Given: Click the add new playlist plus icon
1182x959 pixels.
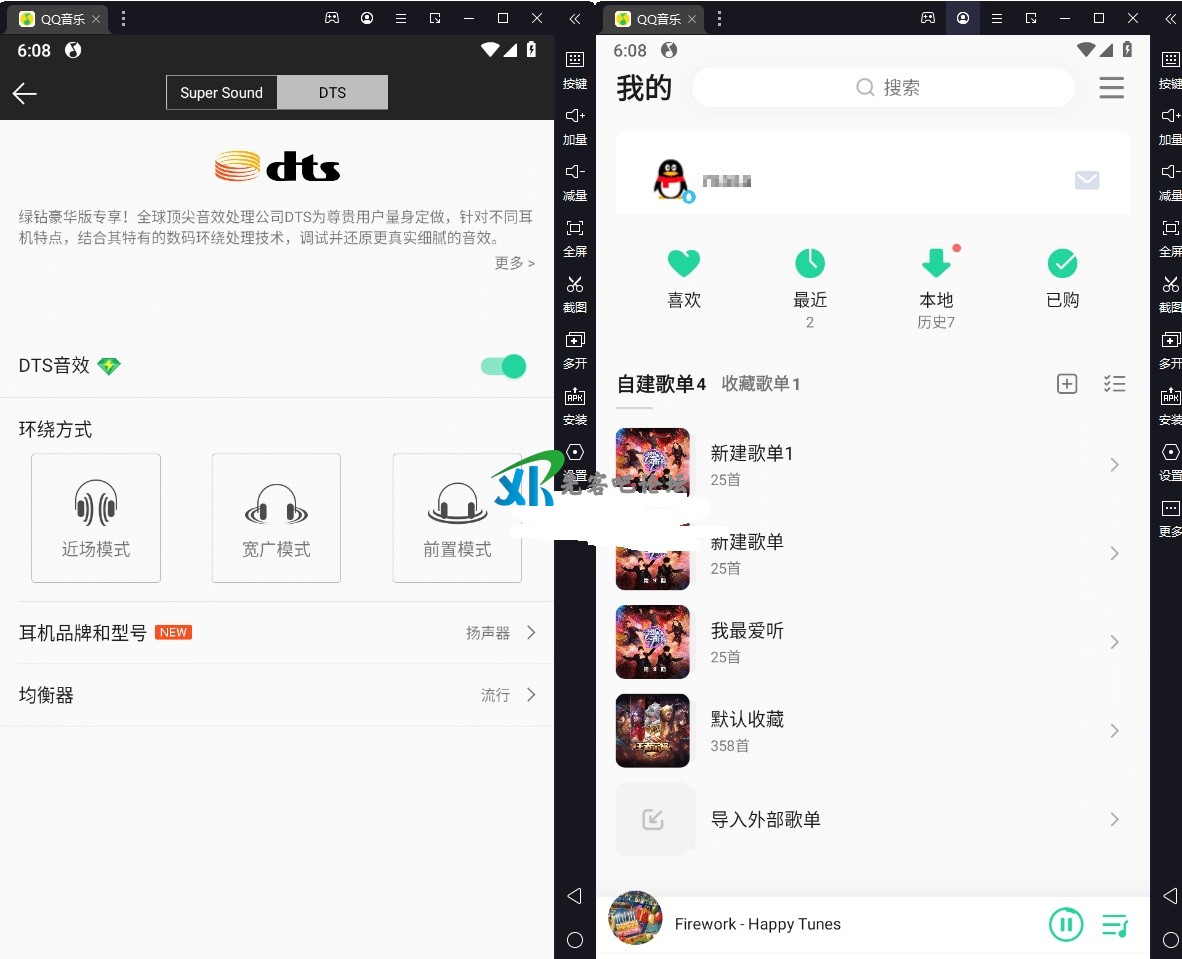Looking at the screenshot, I should (1067, 384).
